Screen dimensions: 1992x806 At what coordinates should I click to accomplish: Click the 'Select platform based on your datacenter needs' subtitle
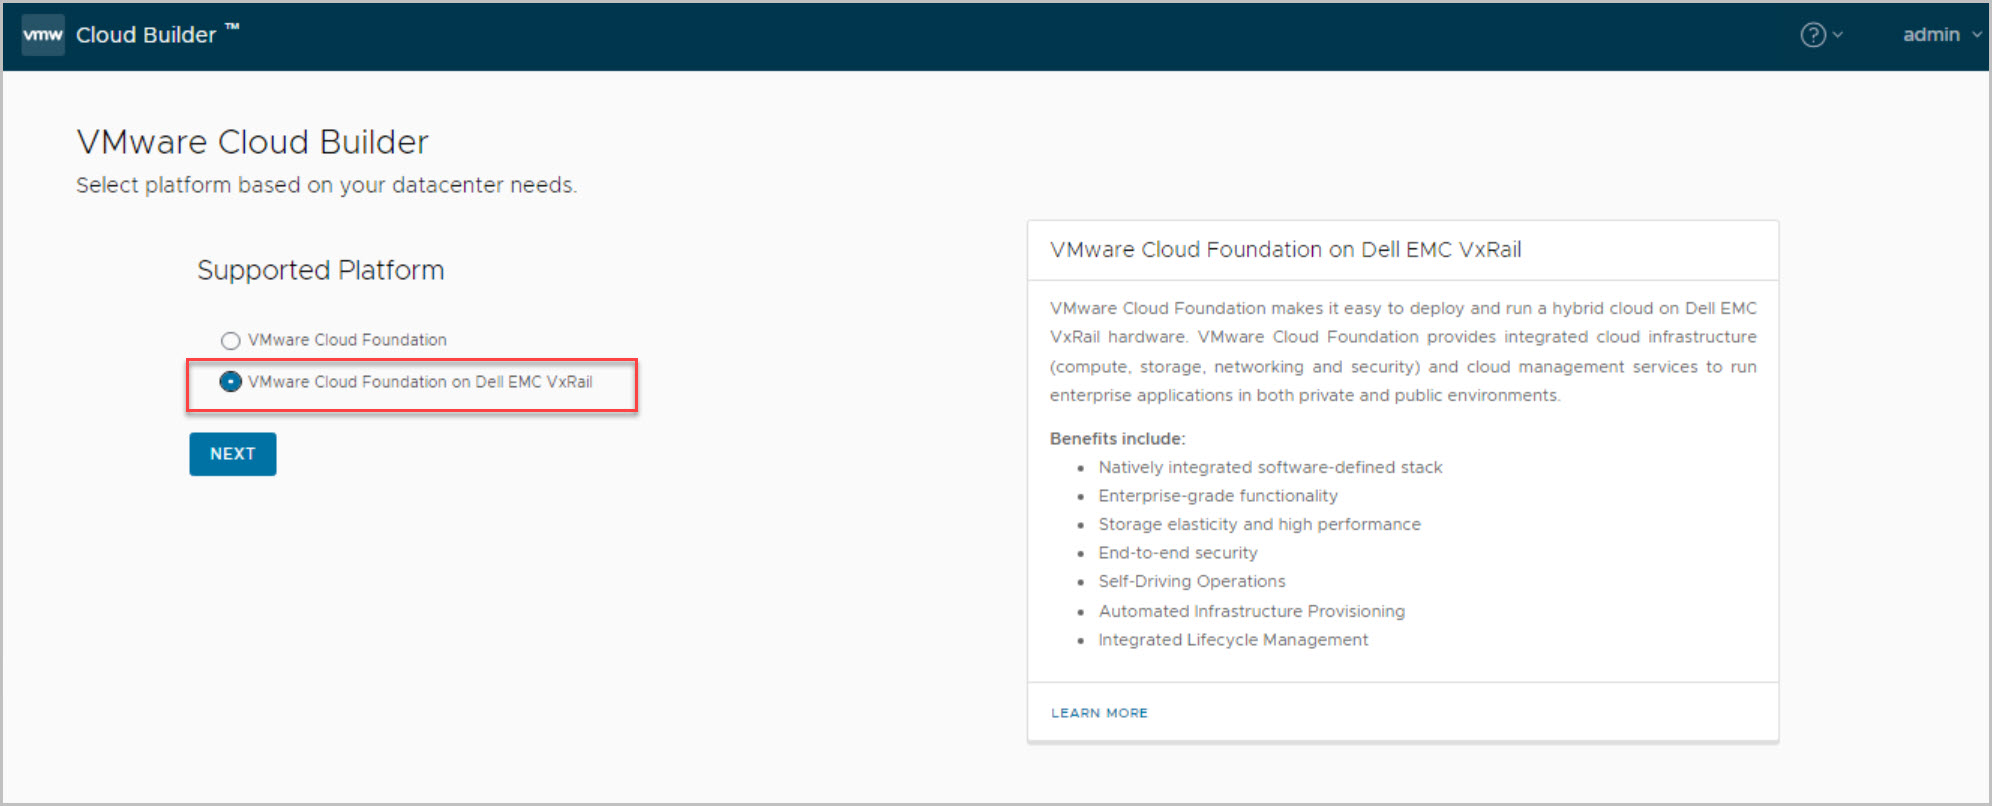pos(326,185)
